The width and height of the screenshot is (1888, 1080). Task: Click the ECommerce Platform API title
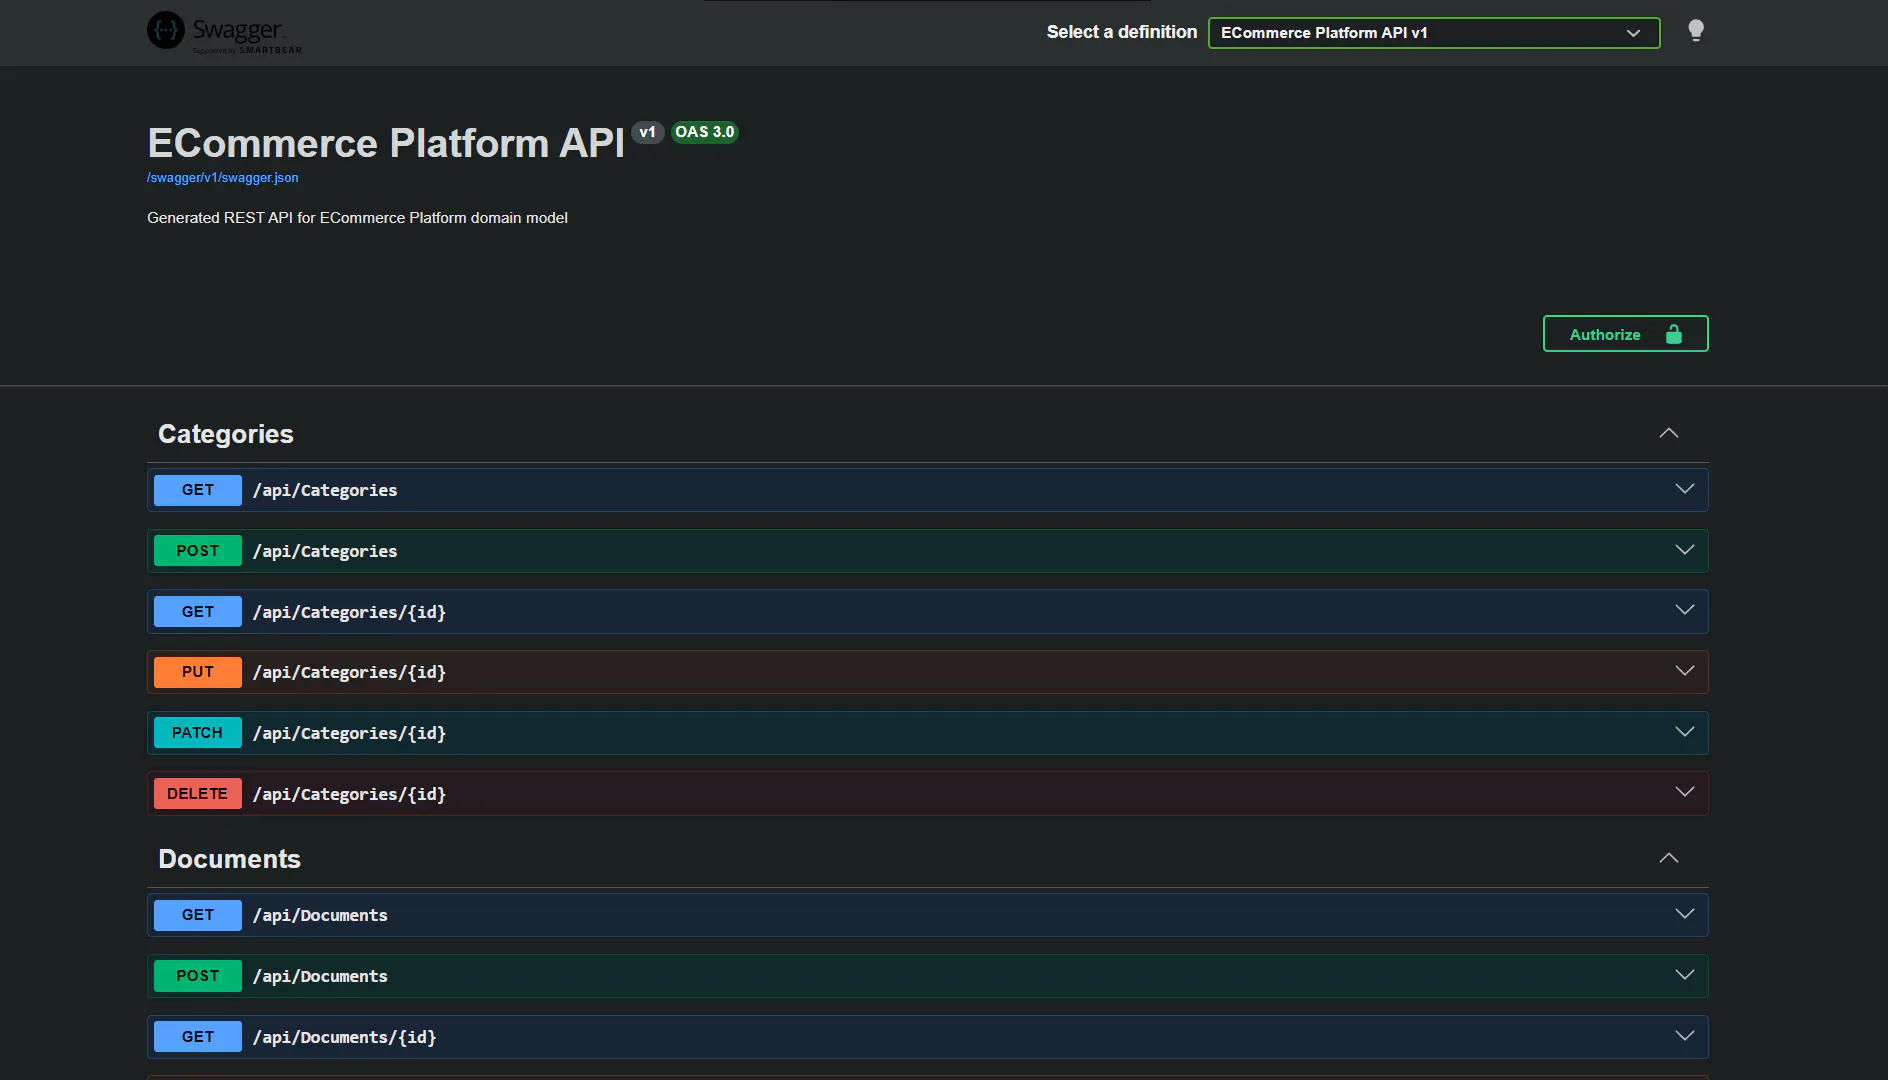click(386, 143)
